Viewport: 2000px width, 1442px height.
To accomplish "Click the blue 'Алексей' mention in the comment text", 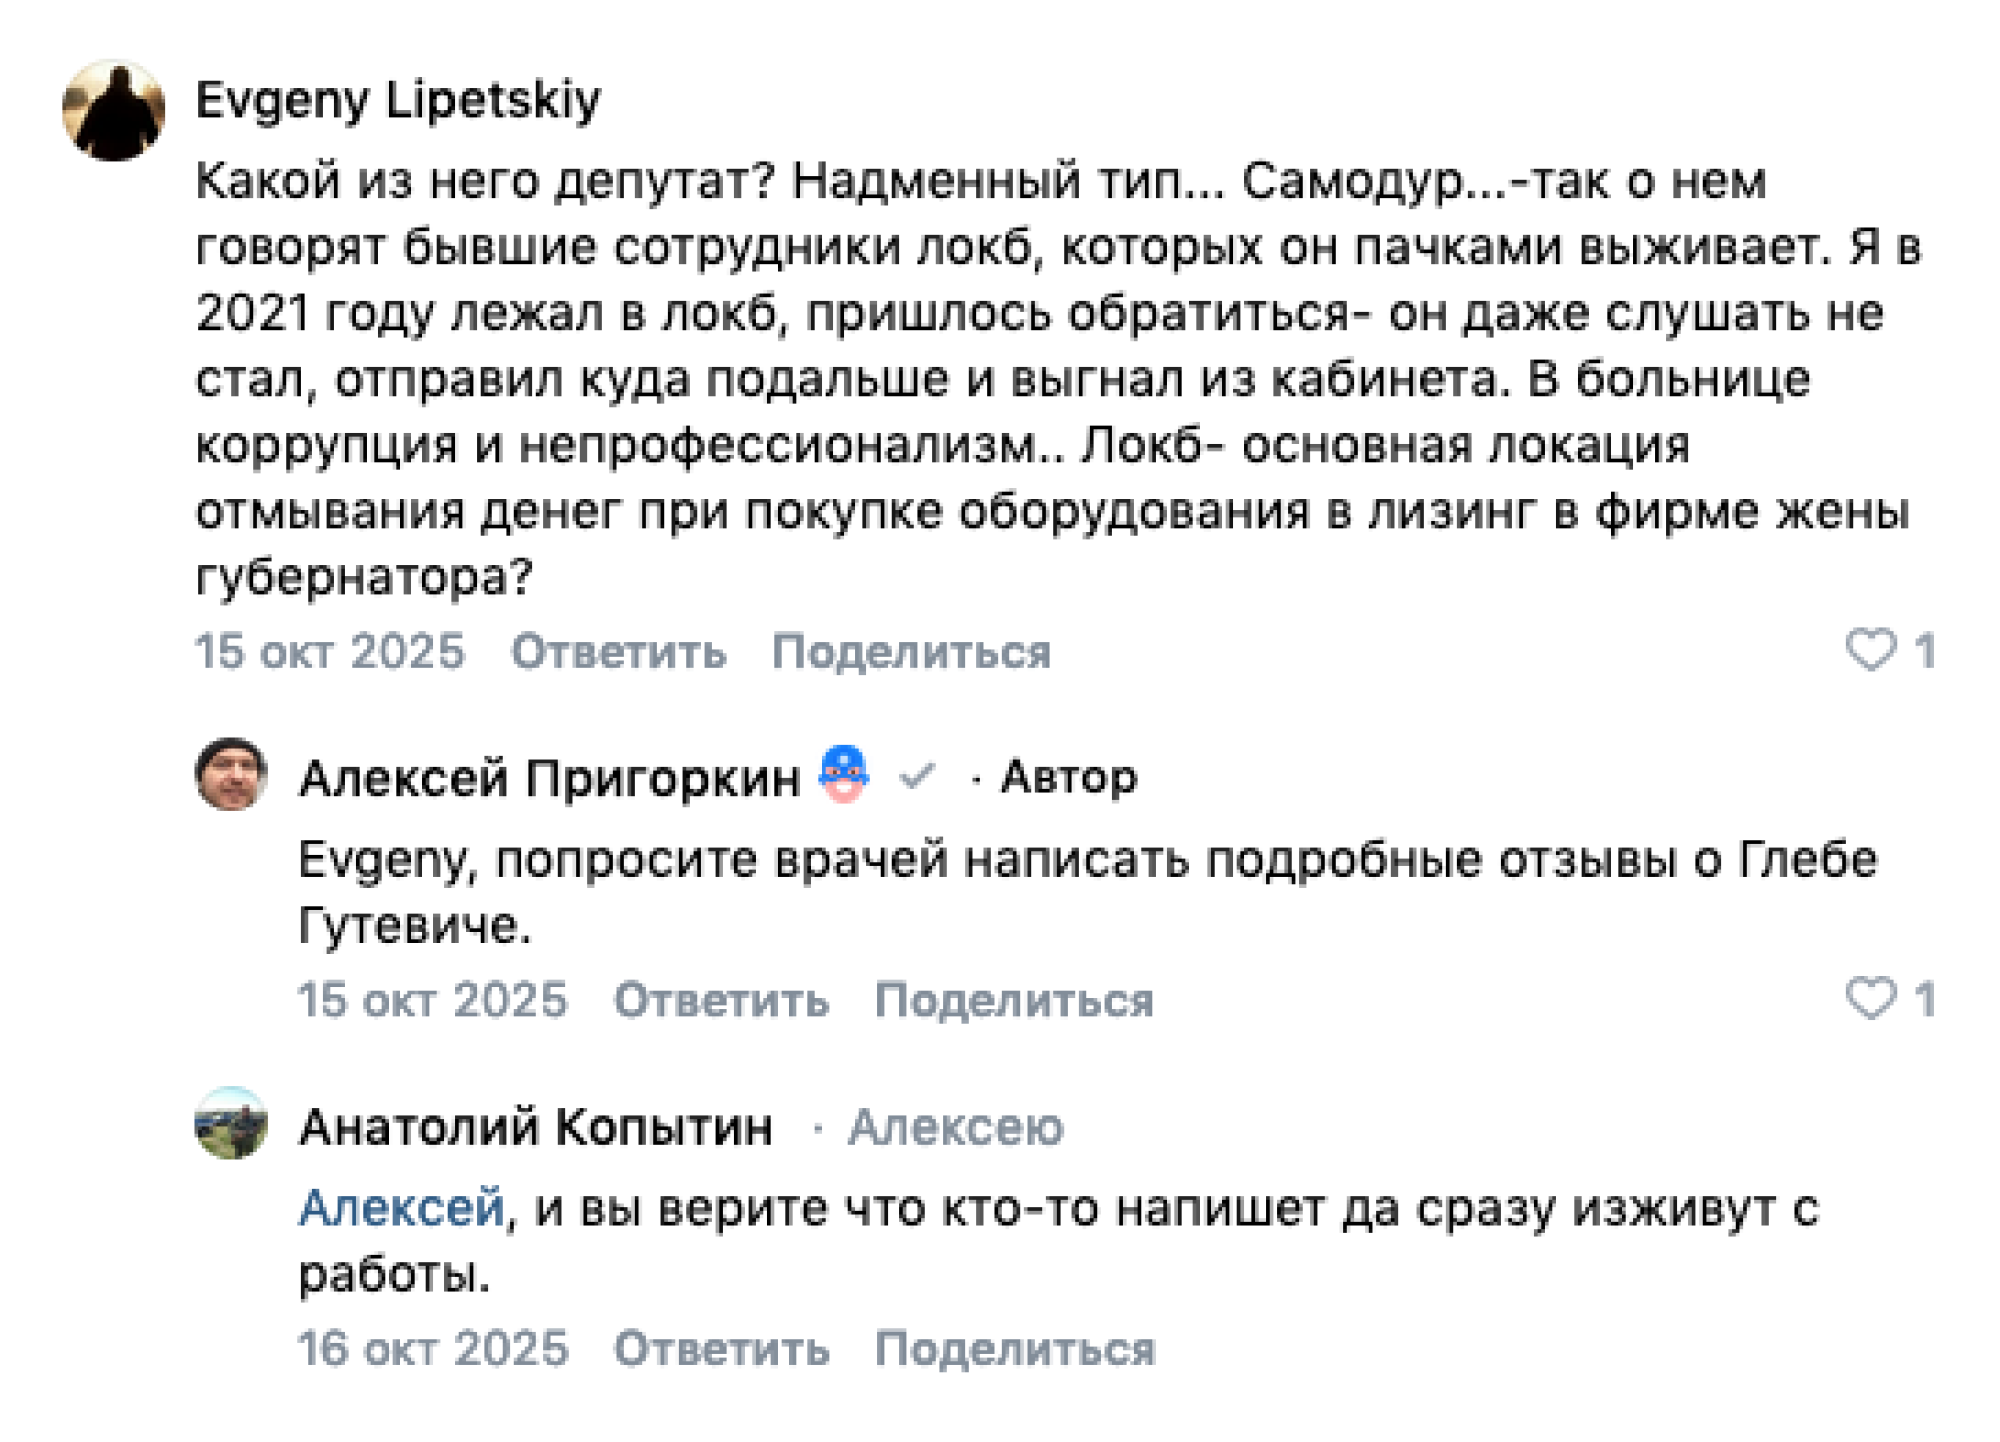I will click(401, 1207).
